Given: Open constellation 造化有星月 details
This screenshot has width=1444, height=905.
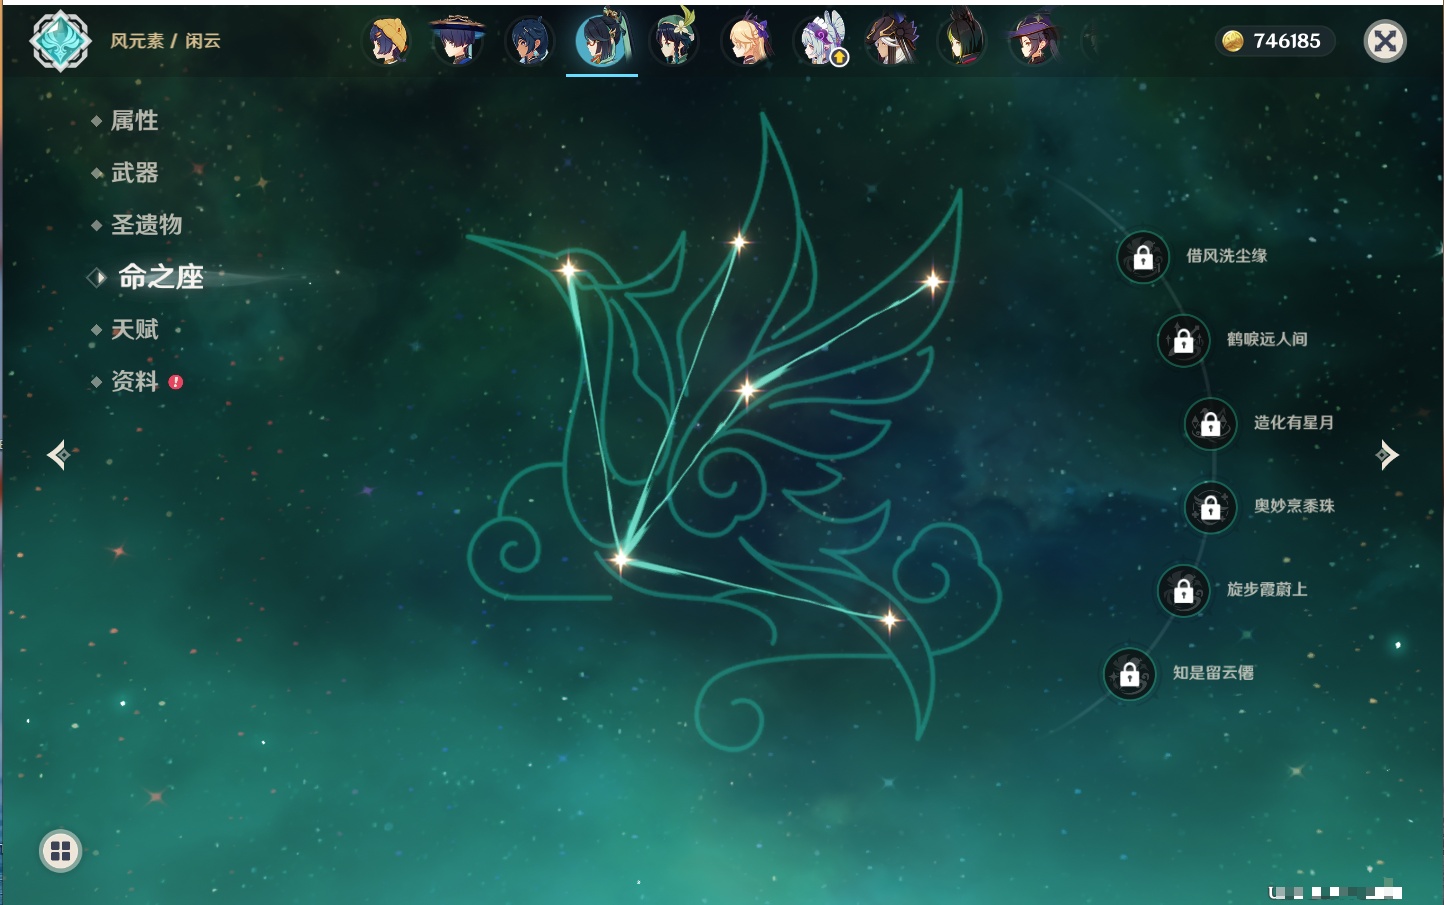Looking at the screenshot, I should (x=1294, y=422).
